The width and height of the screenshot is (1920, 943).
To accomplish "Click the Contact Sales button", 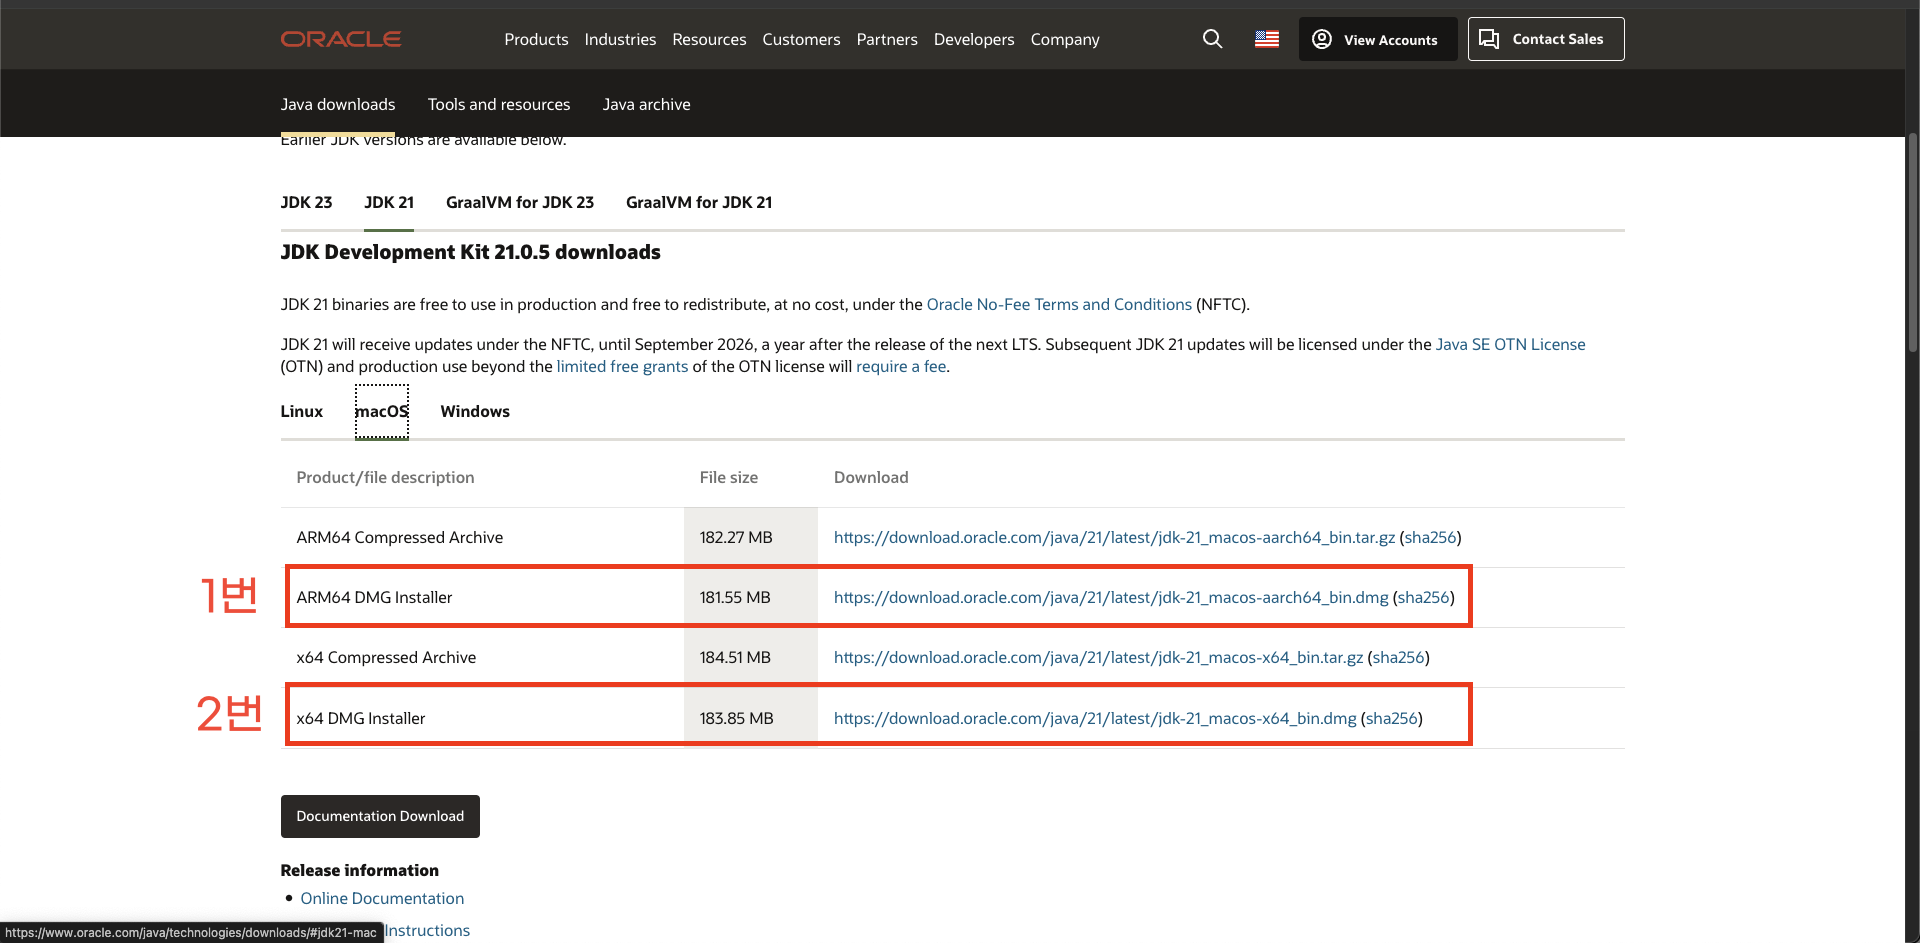I will pyautogui.click(x=1546, y=39).
